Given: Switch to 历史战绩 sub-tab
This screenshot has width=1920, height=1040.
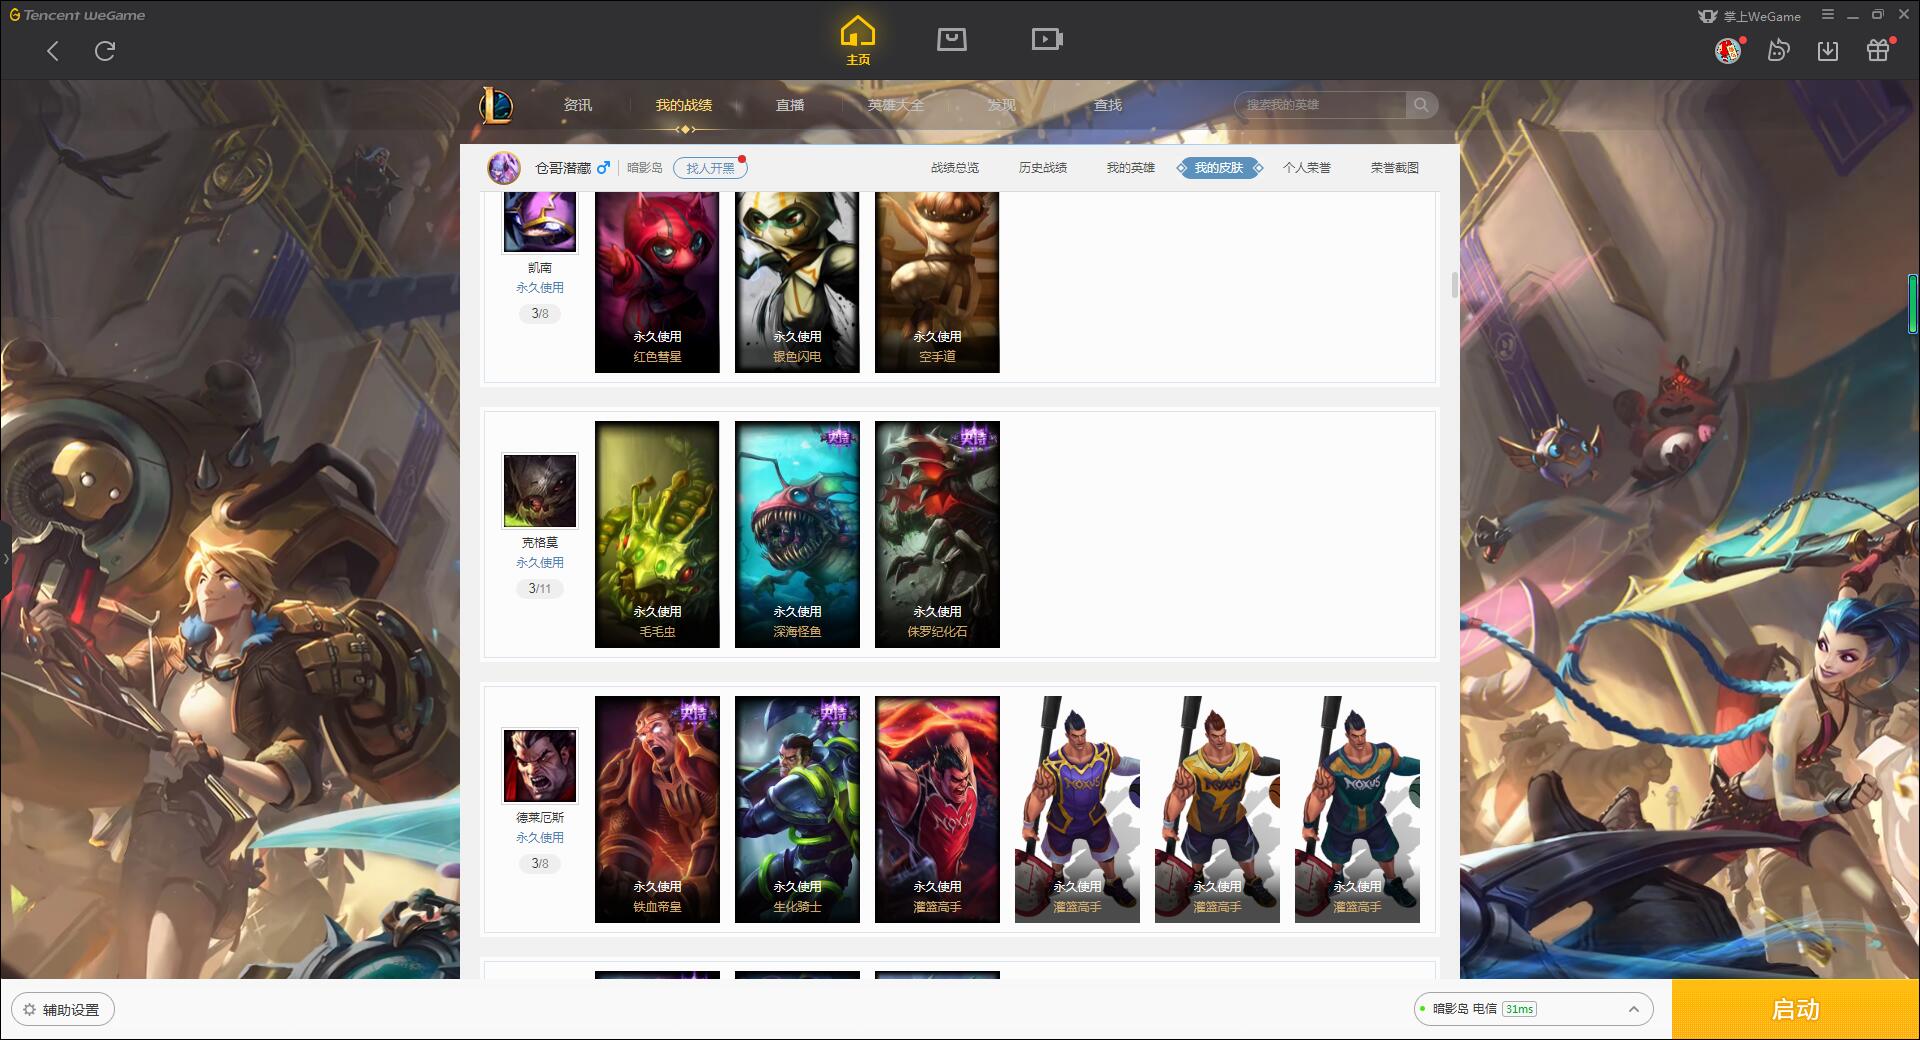Looking at the screenshot, I should (x=1043, y=168).
